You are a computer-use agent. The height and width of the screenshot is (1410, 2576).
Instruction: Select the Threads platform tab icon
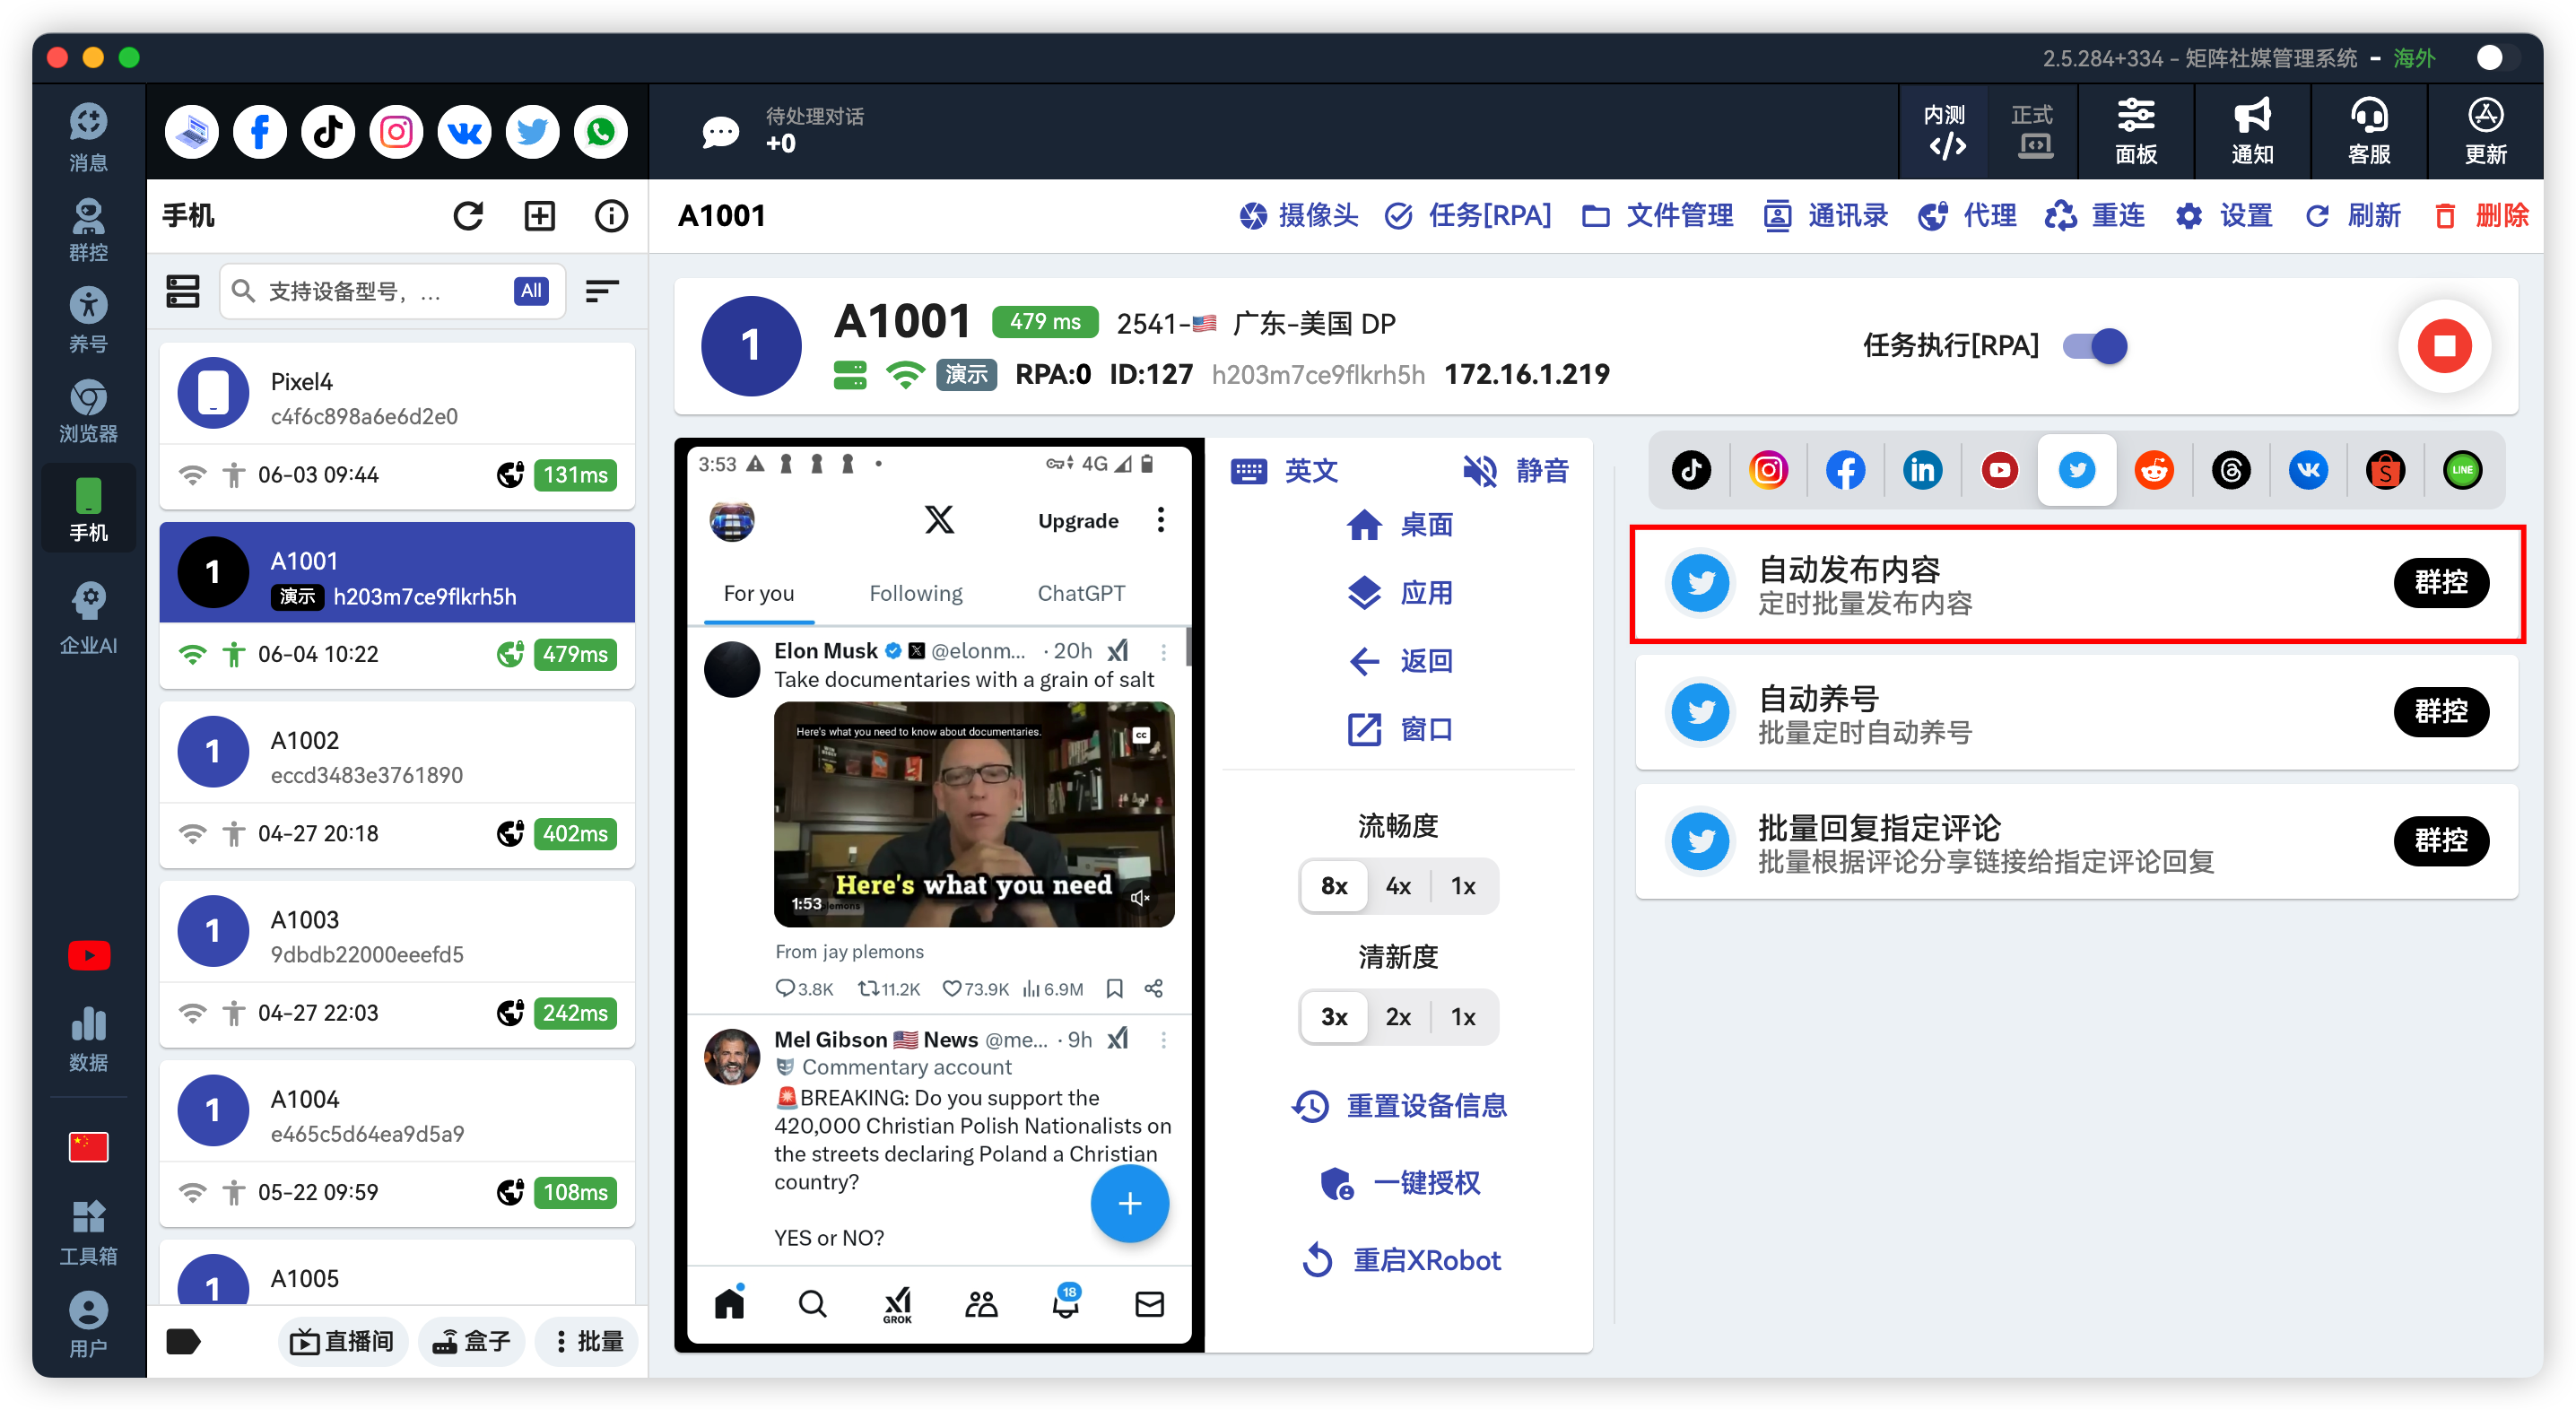tap(2231, 469)
